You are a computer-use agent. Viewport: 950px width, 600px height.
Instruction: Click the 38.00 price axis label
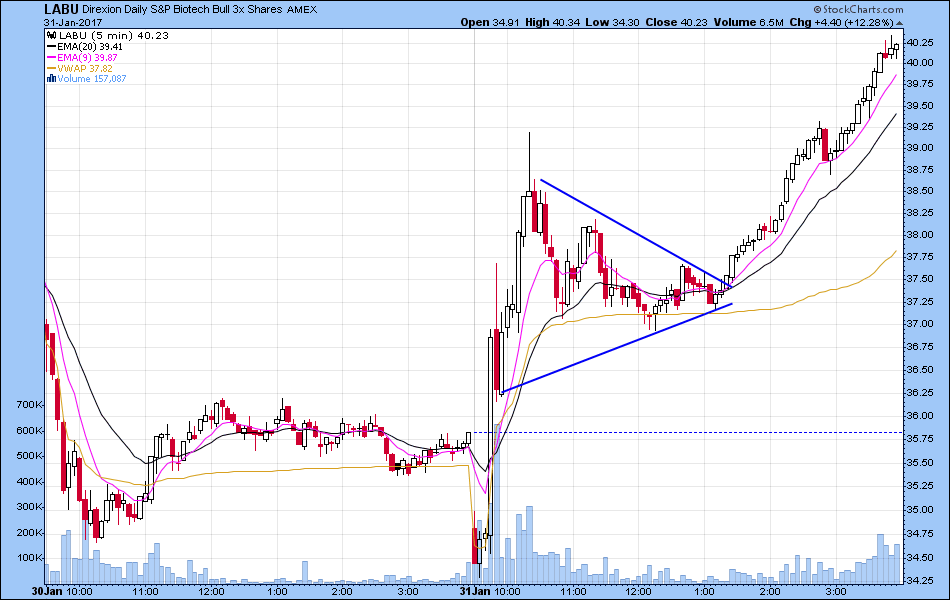[x=919, y=235]
